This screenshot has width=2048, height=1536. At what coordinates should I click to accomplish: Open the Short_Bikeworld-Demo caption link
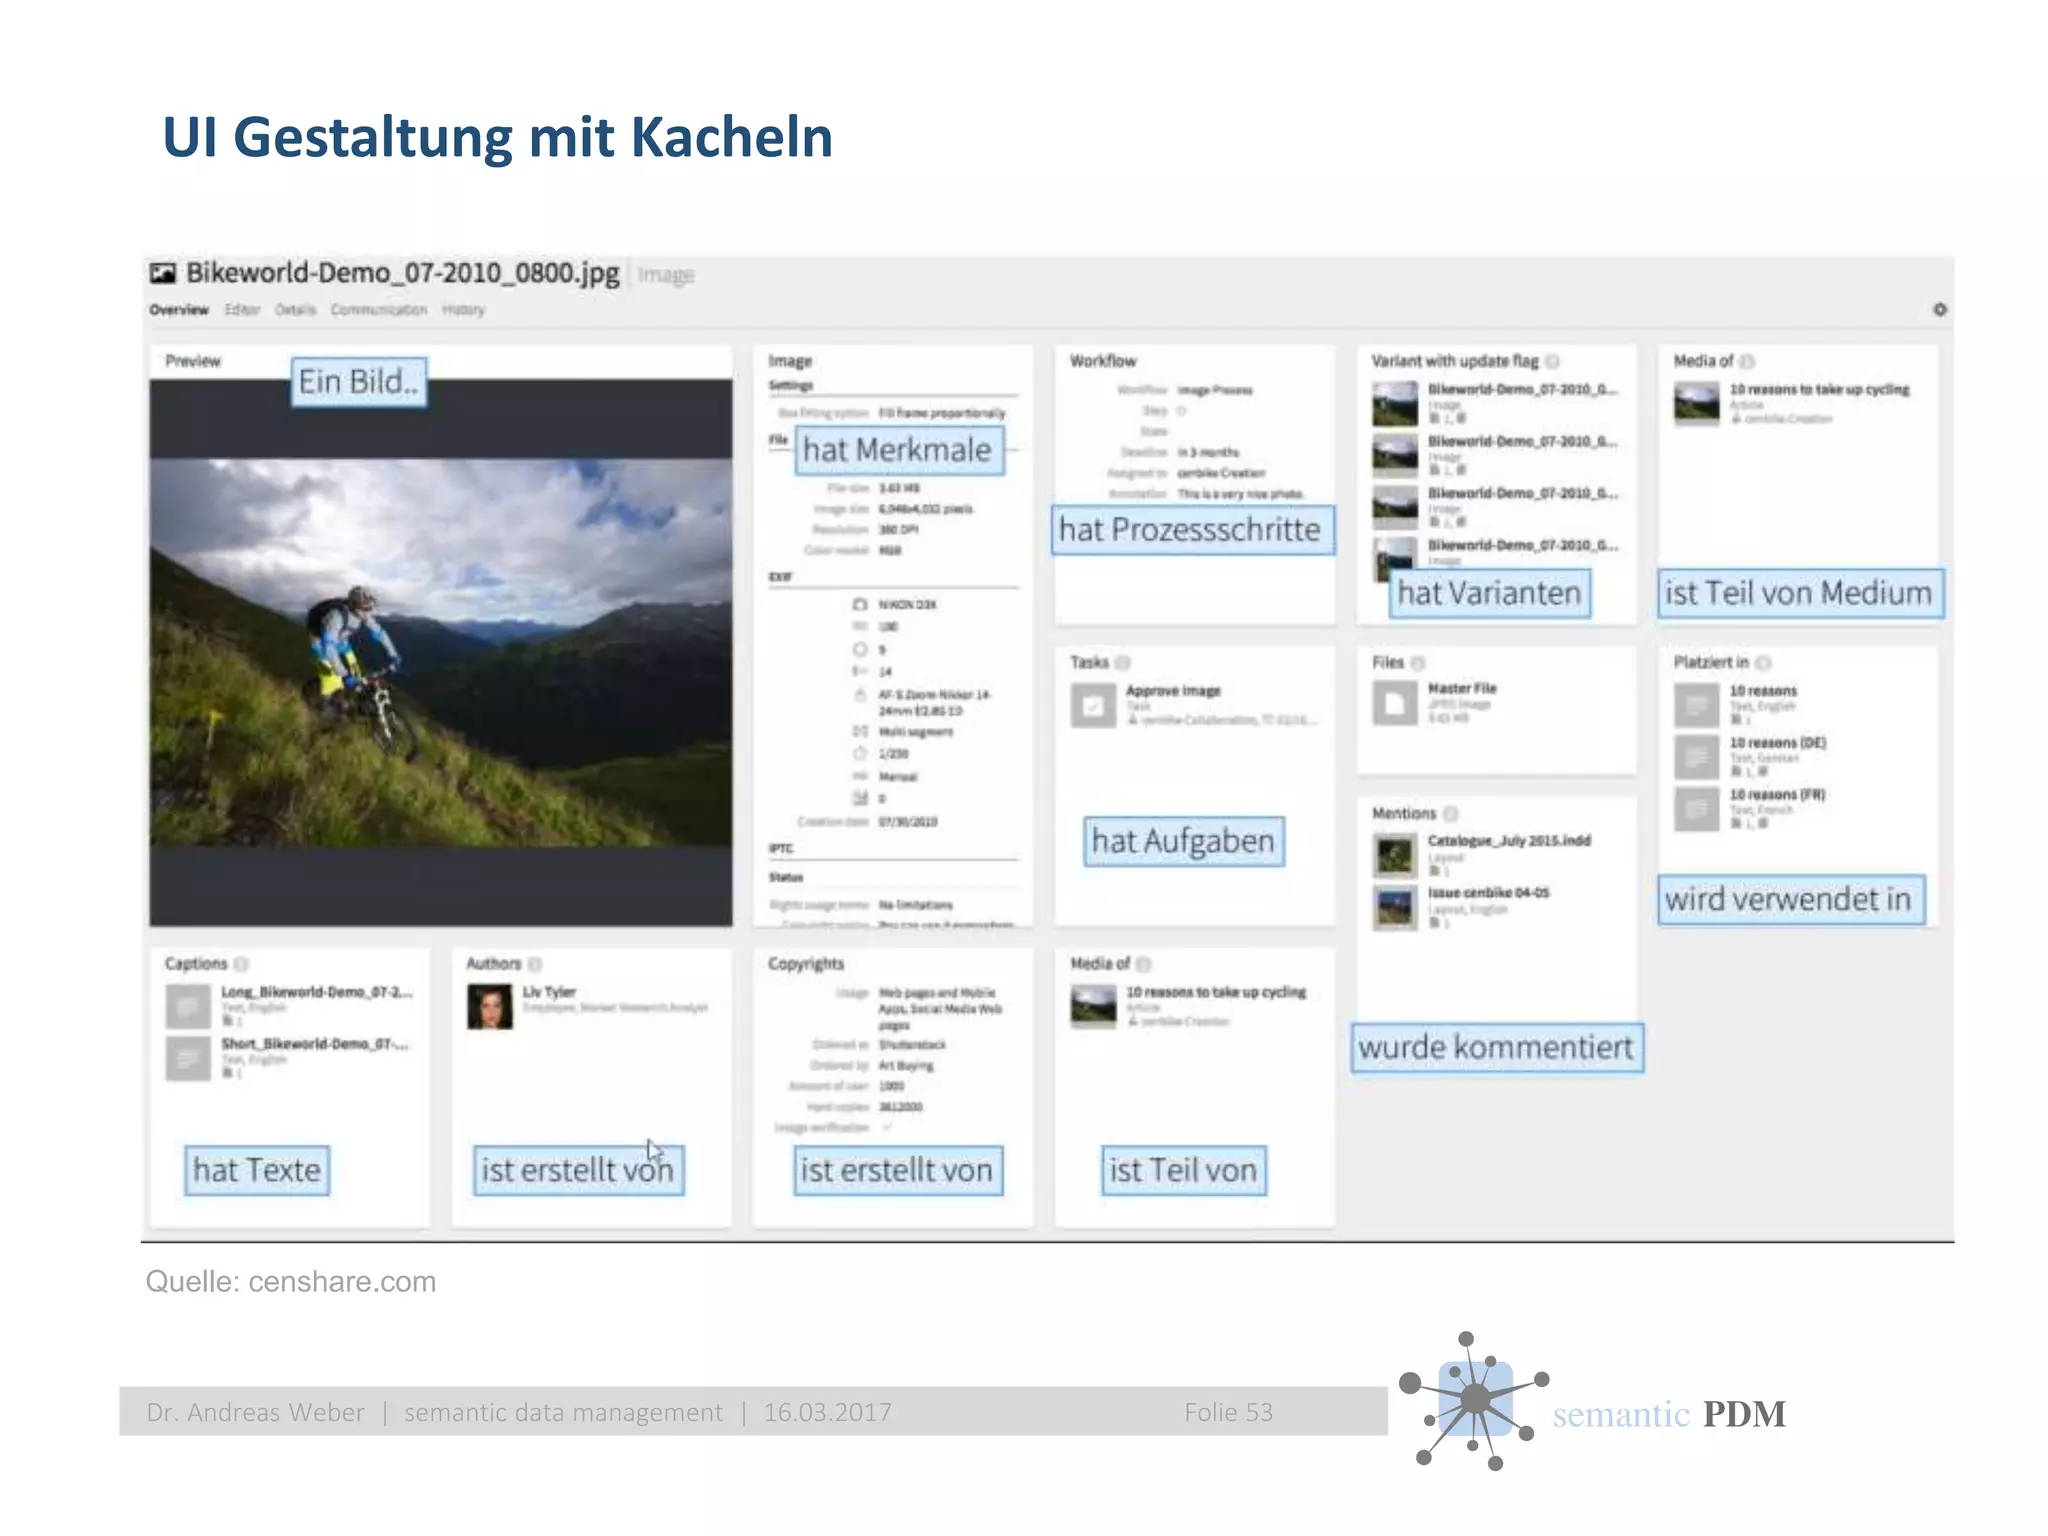coord(314,1043)
